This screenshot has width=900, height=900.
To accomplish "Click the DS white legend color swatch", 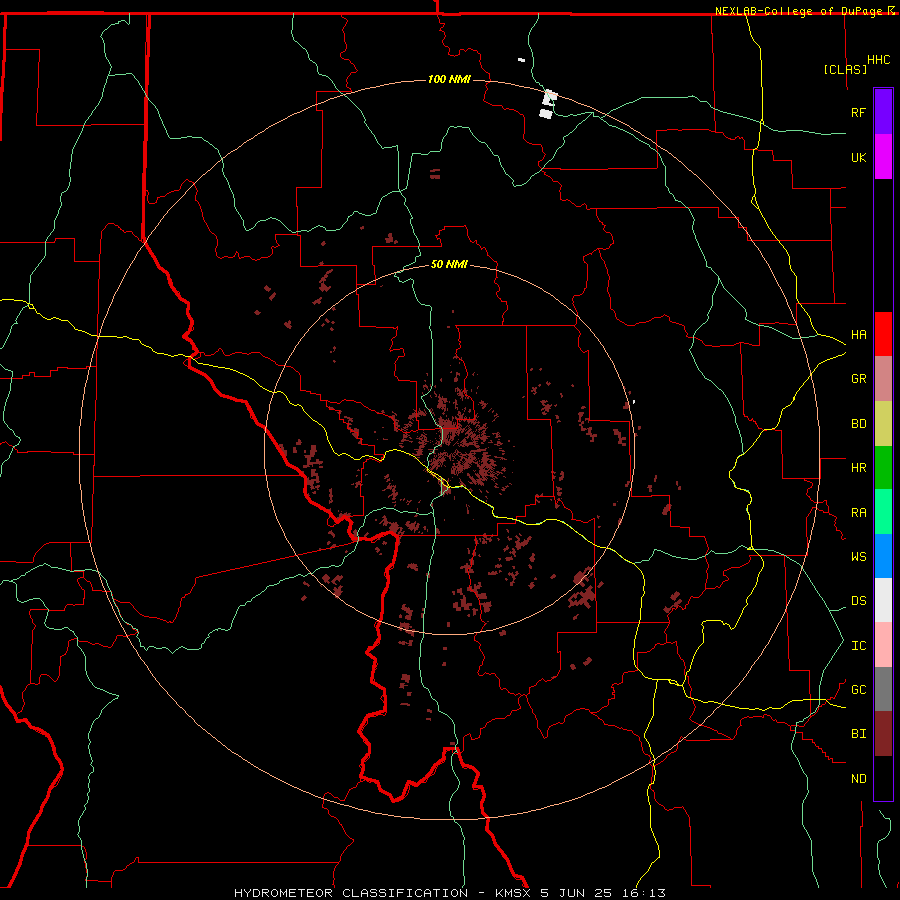I will coord(883,600).
